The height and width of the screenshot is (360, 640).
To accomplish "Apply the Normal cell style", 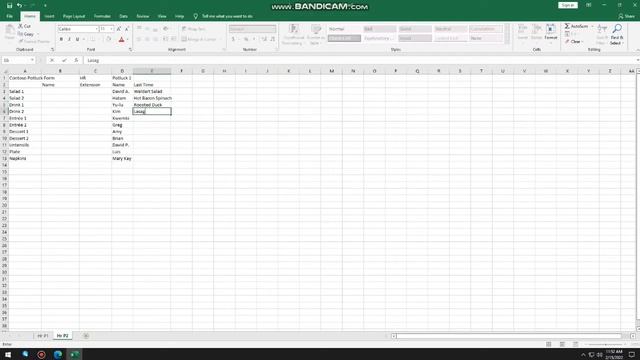I will (344, 29).
